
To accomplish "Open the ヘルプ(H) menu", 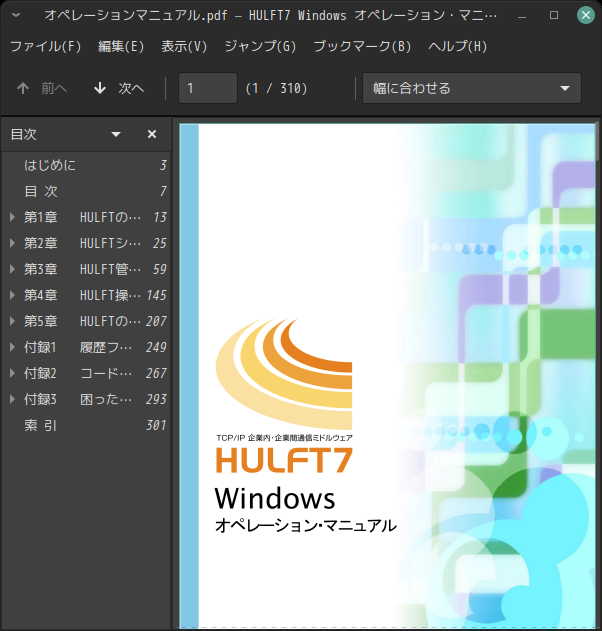I will (458, 46).
